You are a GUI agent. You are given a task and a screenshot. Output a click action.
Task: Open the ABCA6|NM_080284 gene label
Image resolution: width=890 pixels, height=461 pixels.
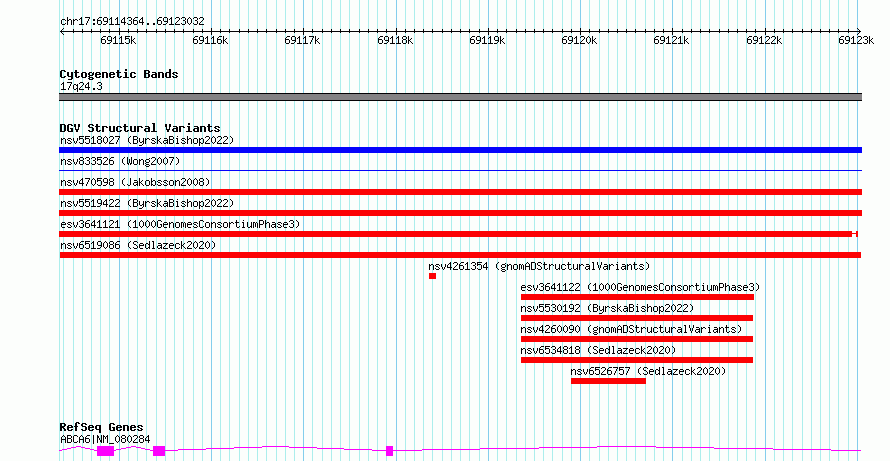pos(105,439)
